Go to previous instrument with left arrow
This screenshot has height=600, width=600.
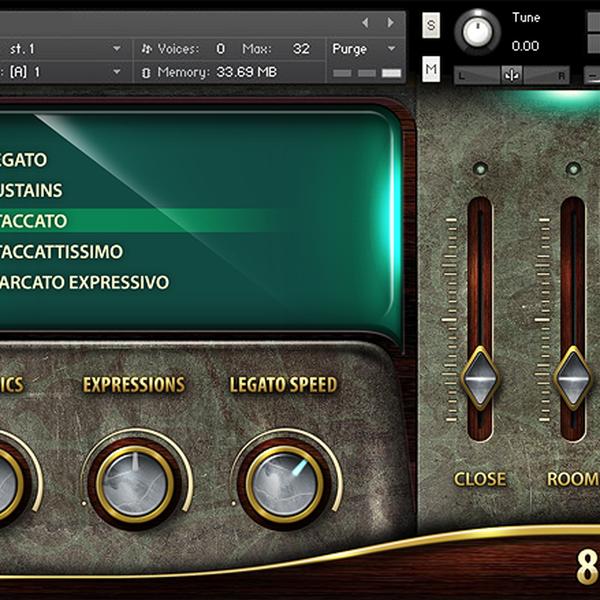click(x=366, y=22)
